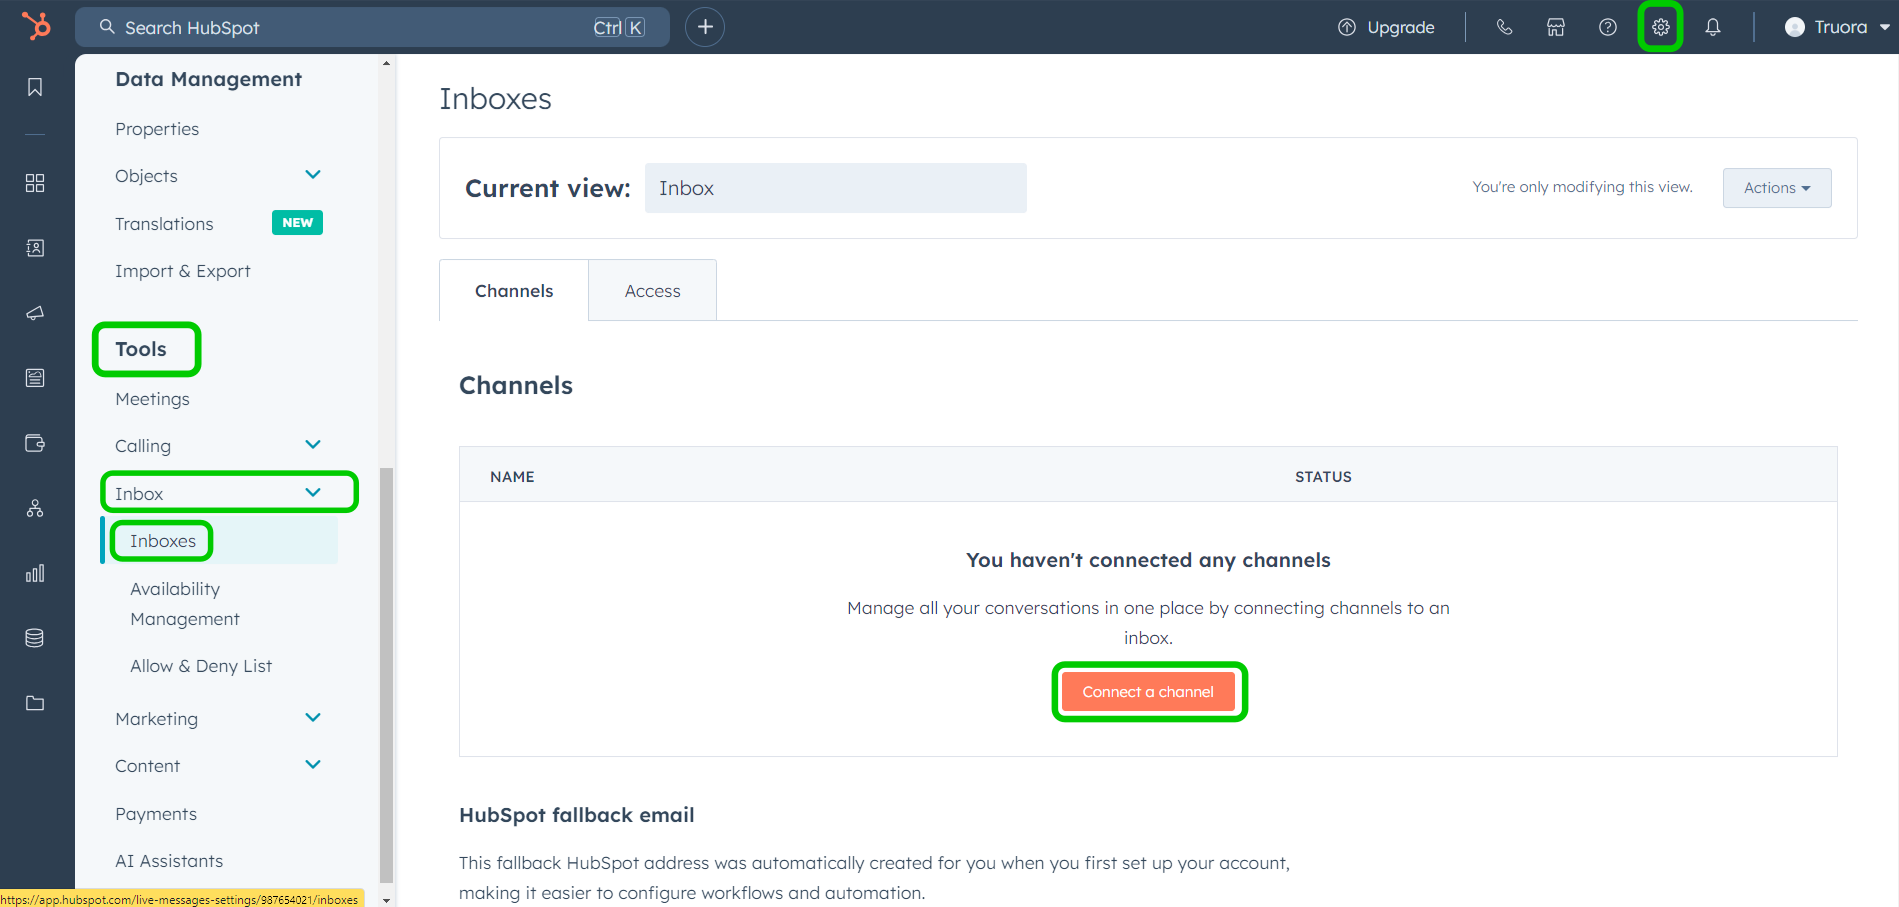The image size is (1899, 907).
Task: Click Connect a channel button
Action: click(1148, 692)
